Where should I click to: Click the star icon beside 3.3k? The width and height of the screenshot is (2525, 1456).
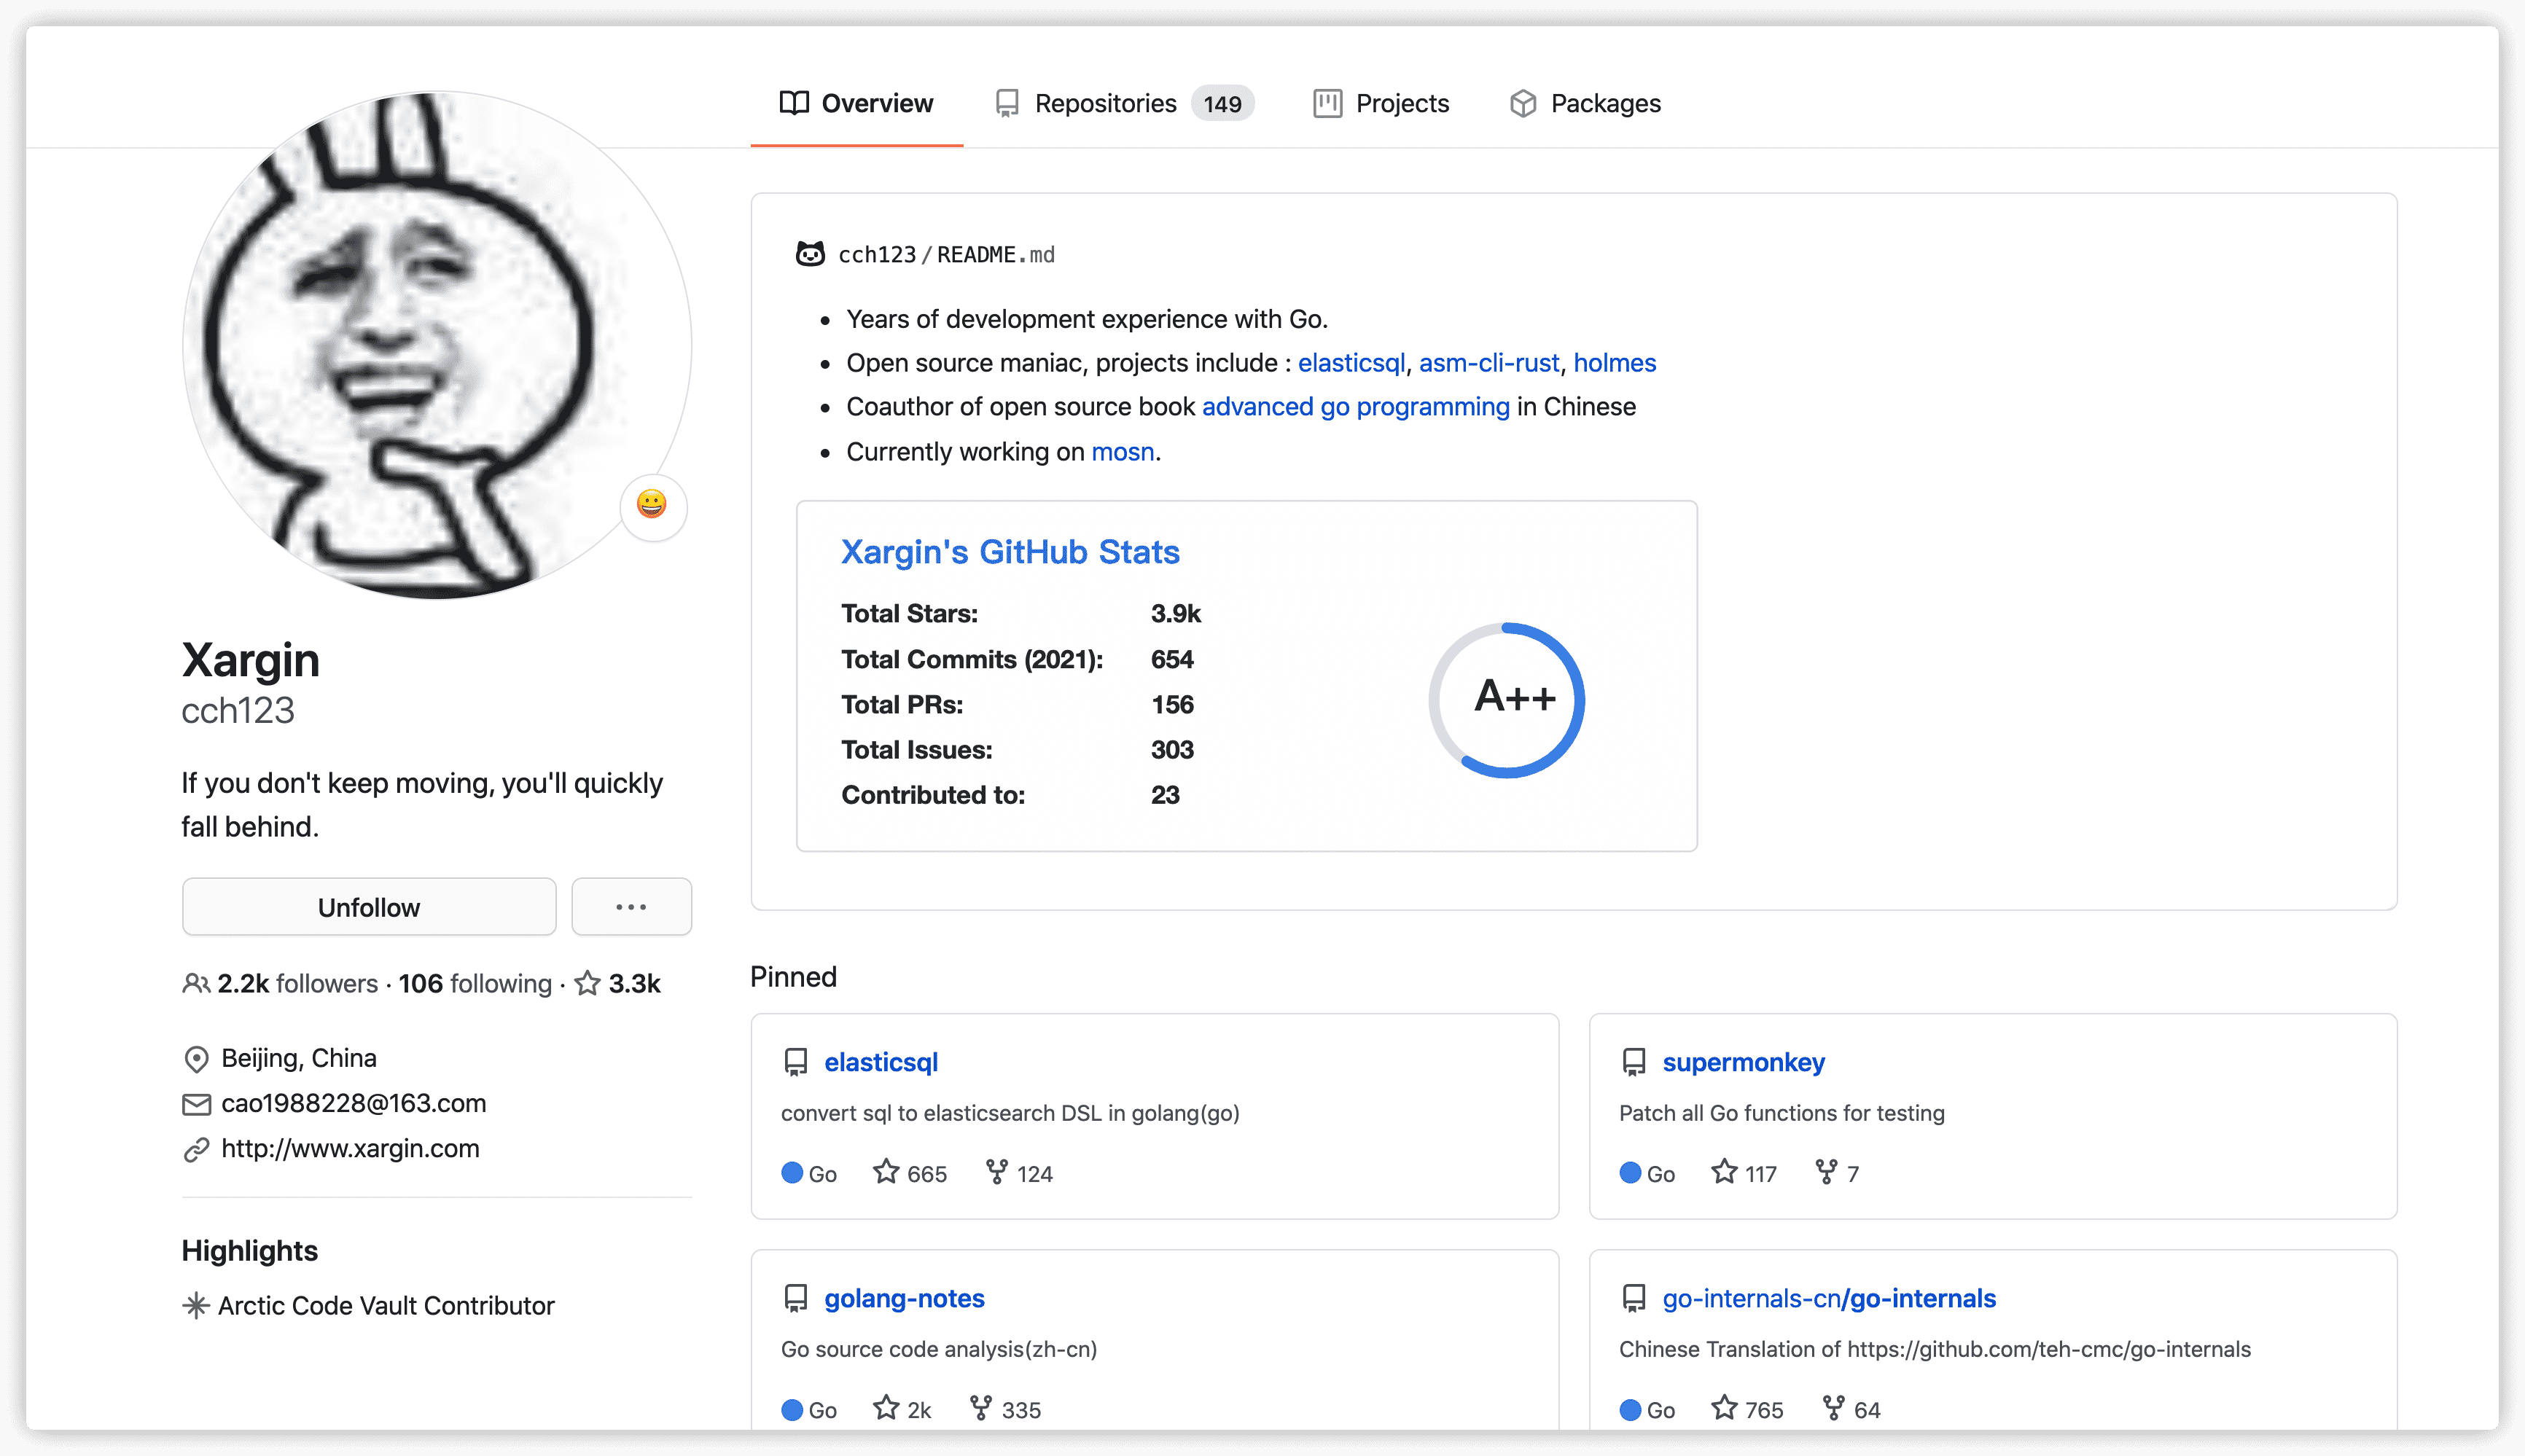(x=588, y=984)
